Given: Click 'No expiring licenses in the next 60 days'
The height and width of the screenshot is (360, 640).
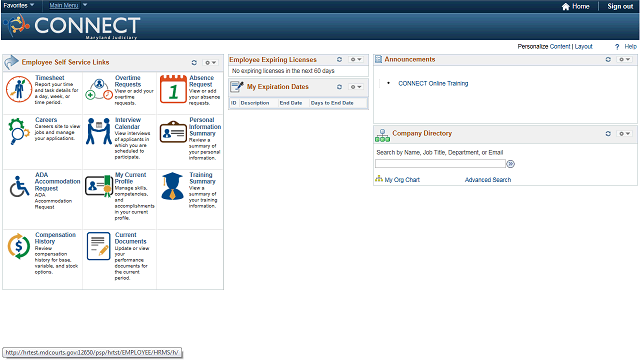Looking at the screenshot, I should click(x=283, y=71).
